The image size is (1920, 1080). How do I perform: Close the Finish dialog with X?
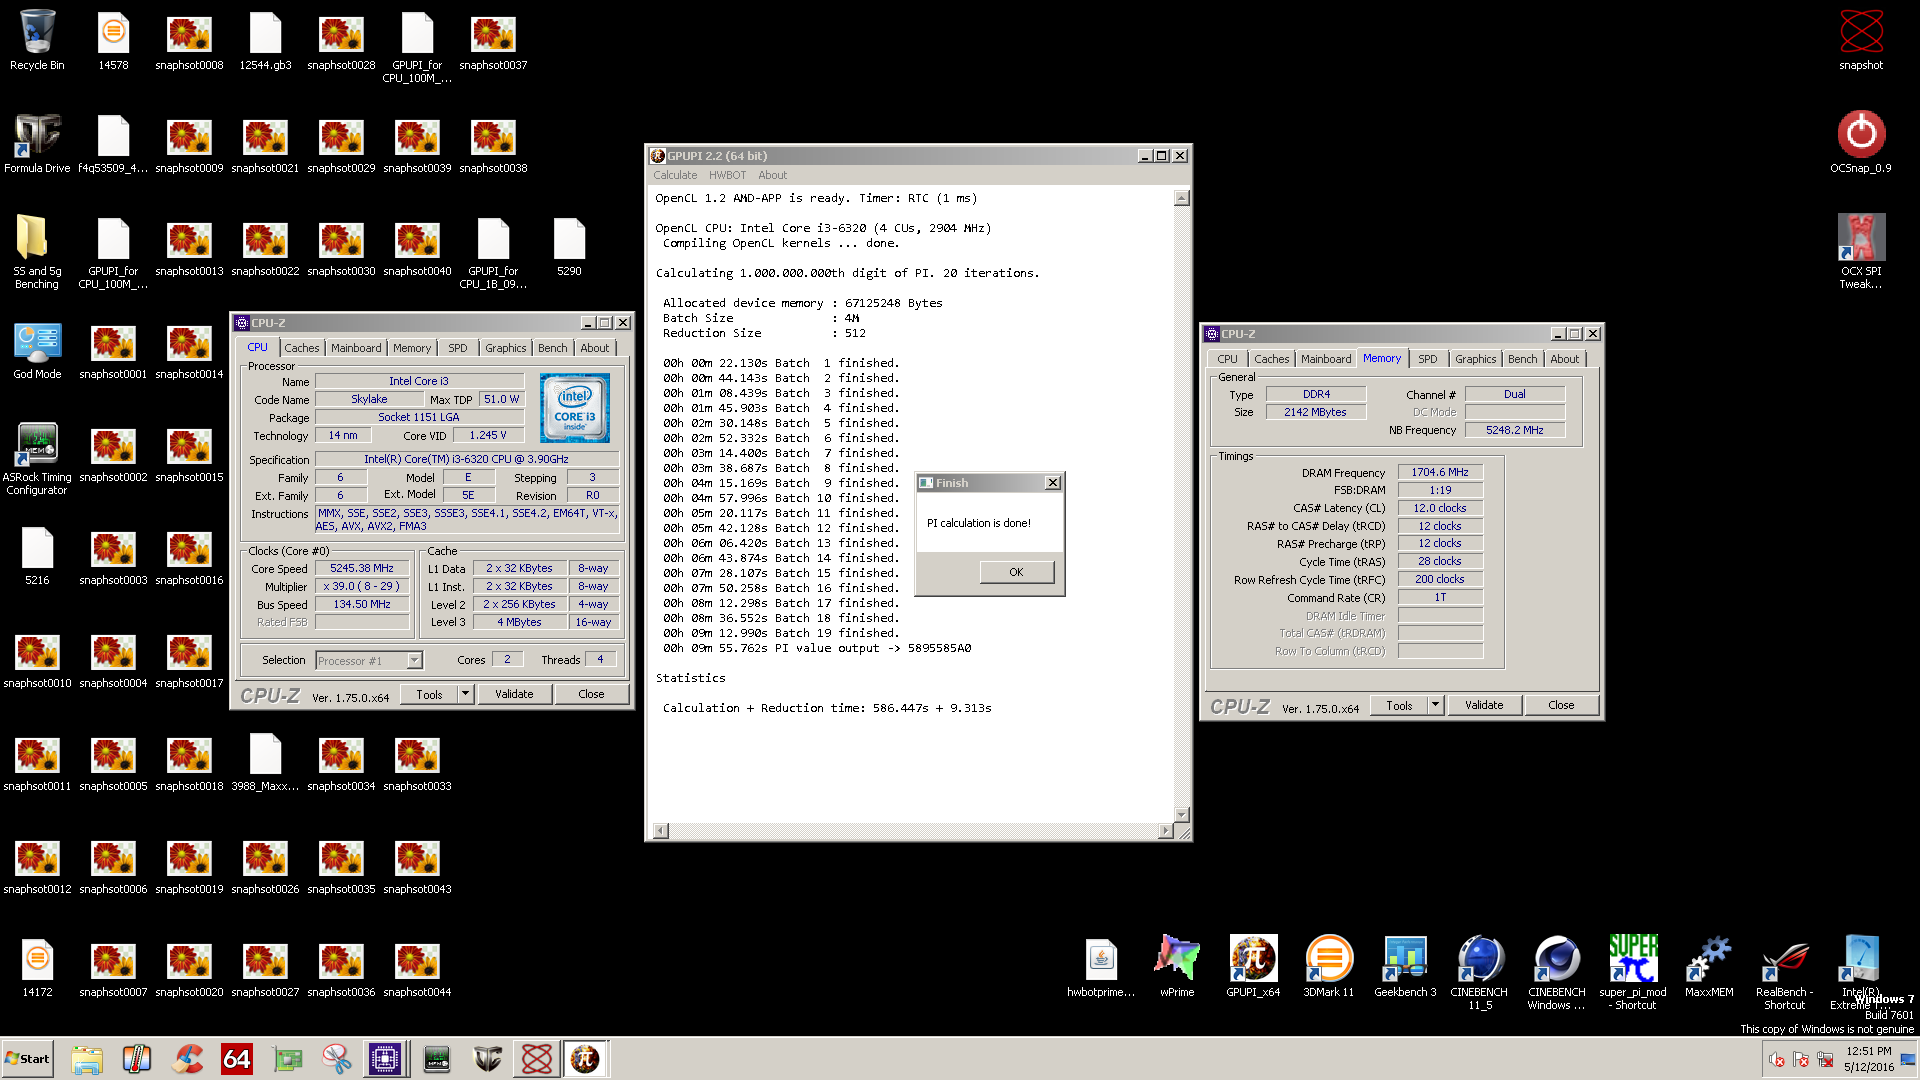point(1052,483)
